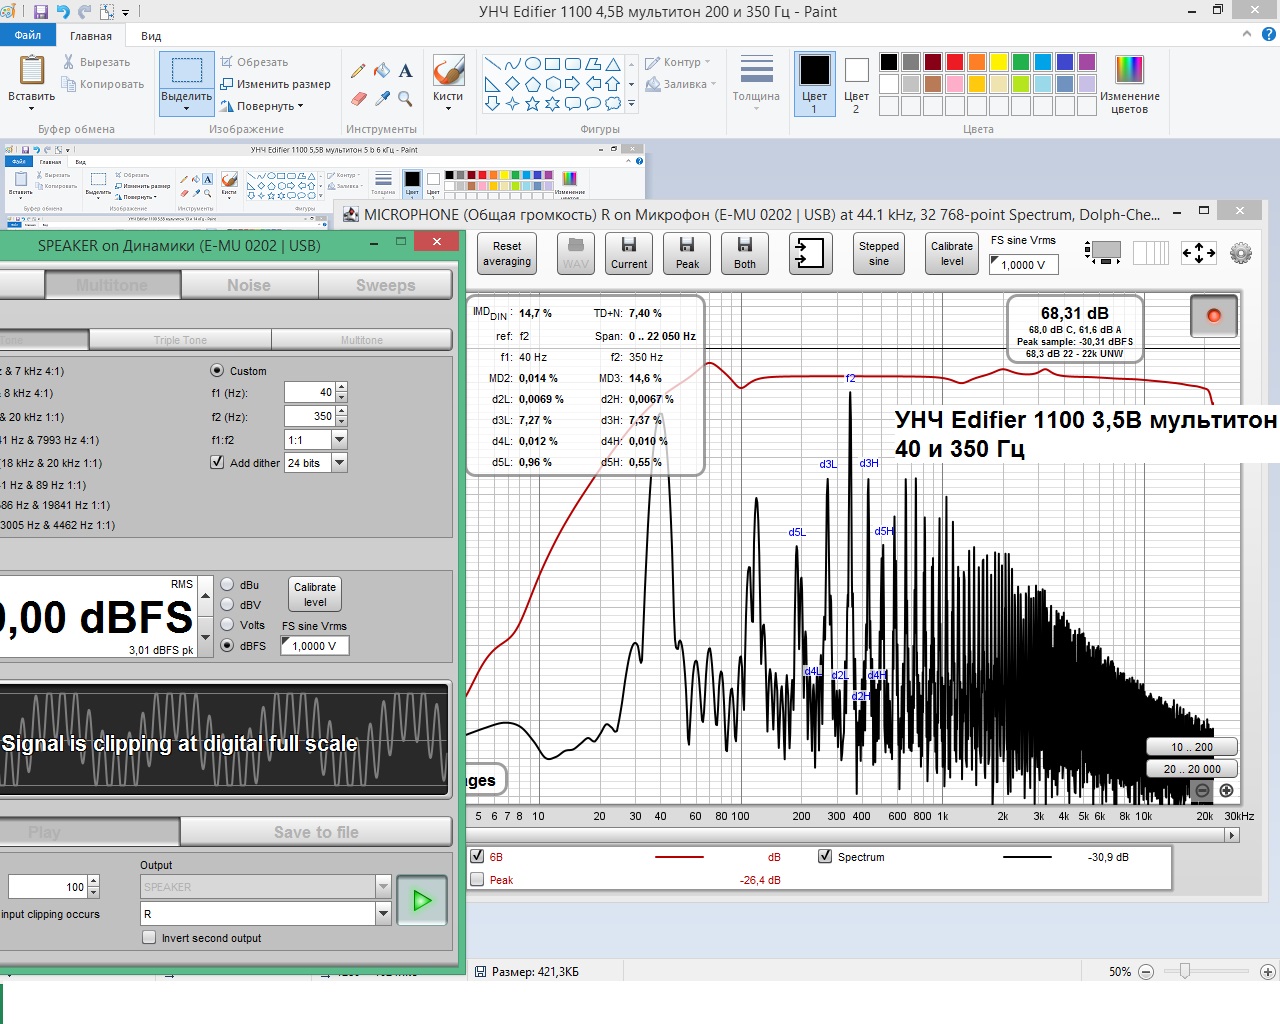The image size is (1280, 1024).
Task: Switch to the Noise generator tab
Action: (x=249, y=285)
